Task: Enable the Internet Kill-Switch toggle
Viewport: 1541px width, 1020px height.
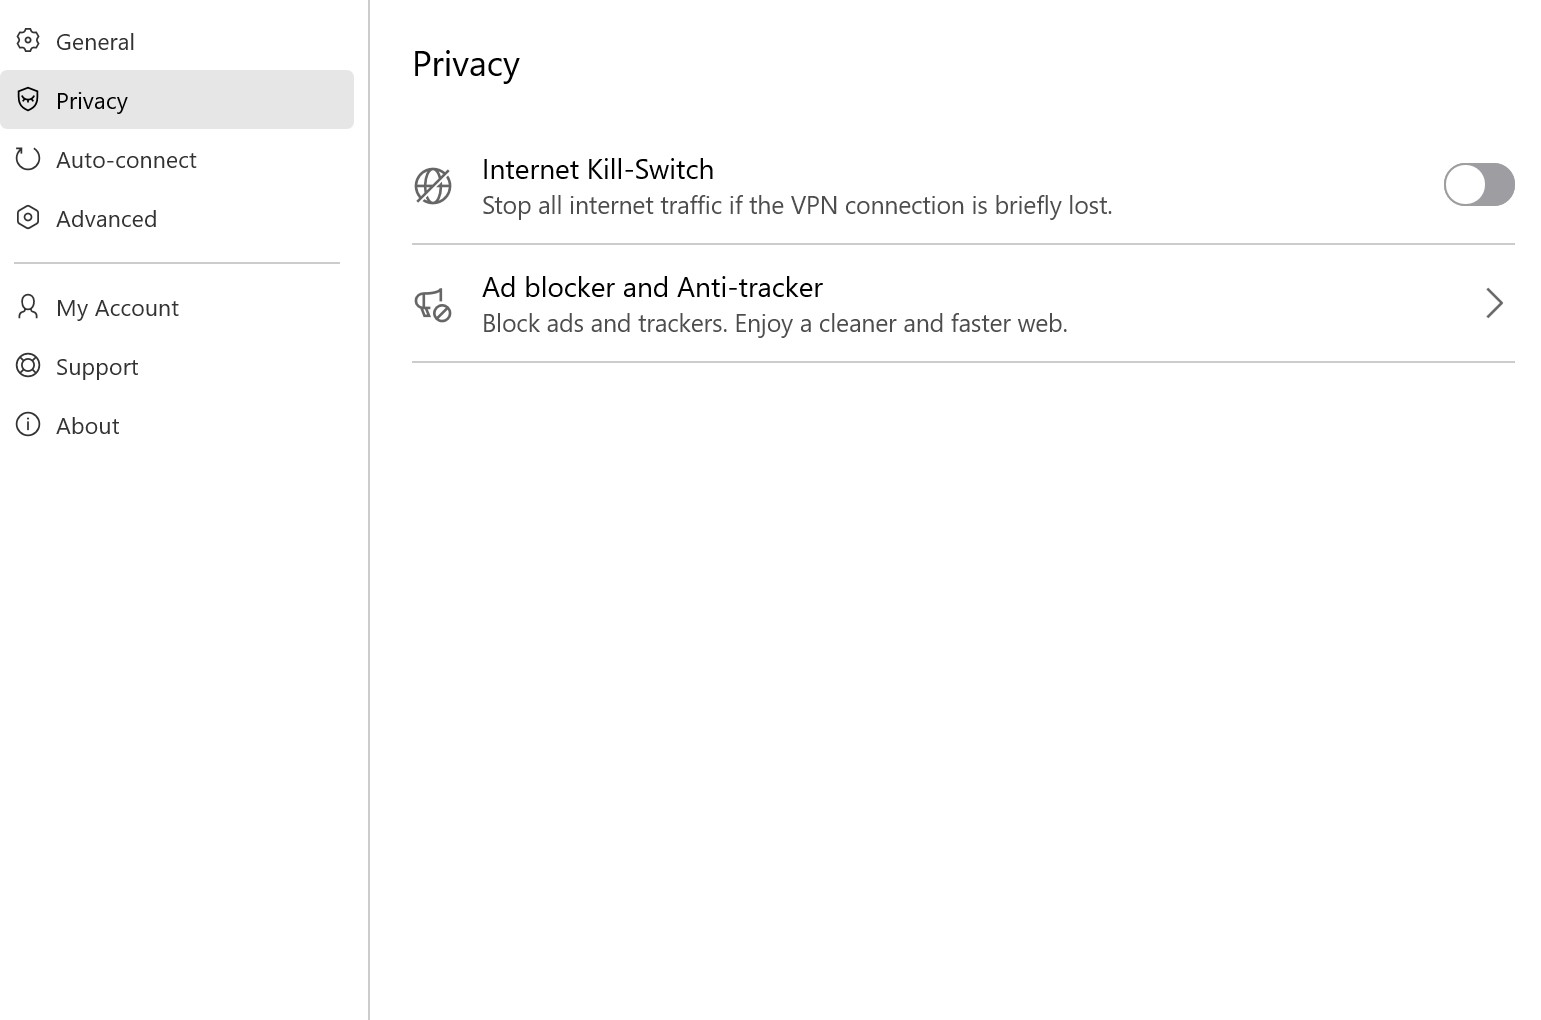Action: pyautogui.click(x=1478, y=185)
